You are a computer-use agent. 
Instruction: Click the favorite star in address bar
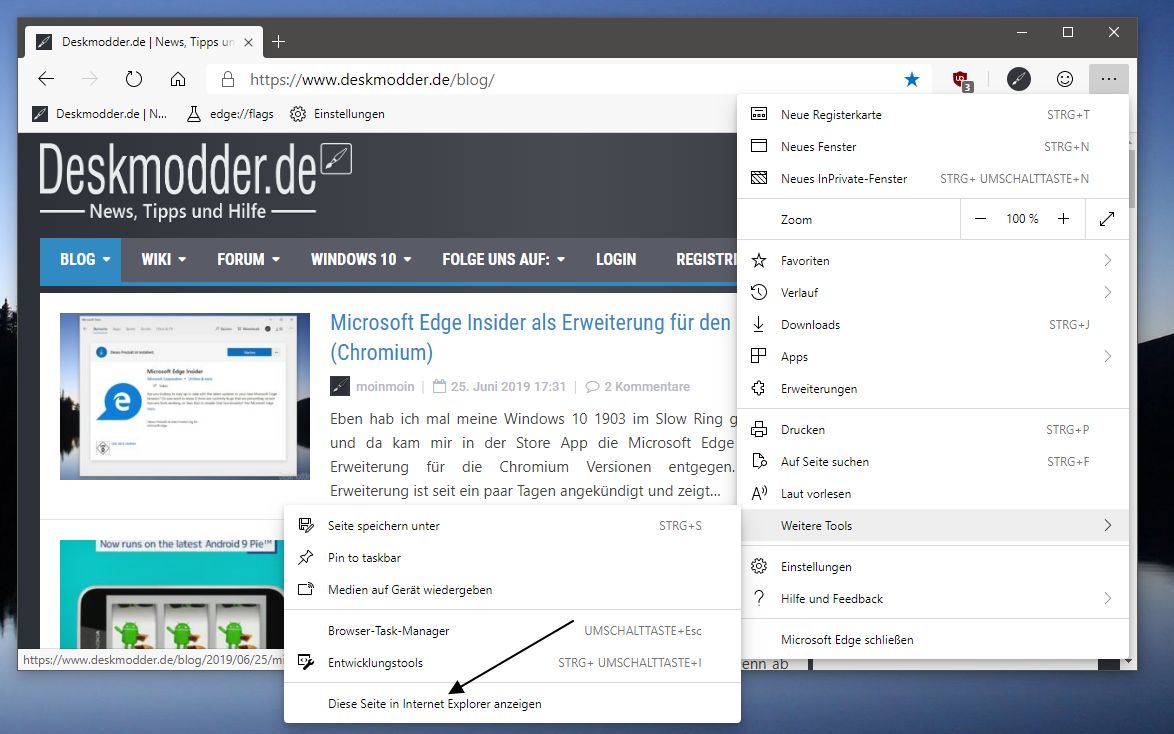coord(912,79)
